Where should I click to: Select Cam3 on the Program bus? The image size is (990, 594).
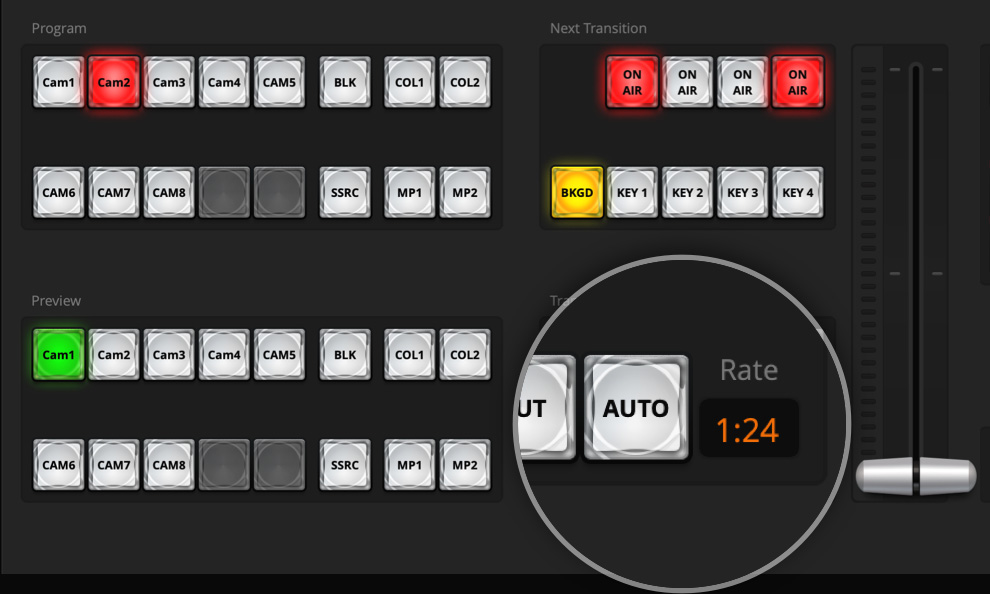point(169,82)
